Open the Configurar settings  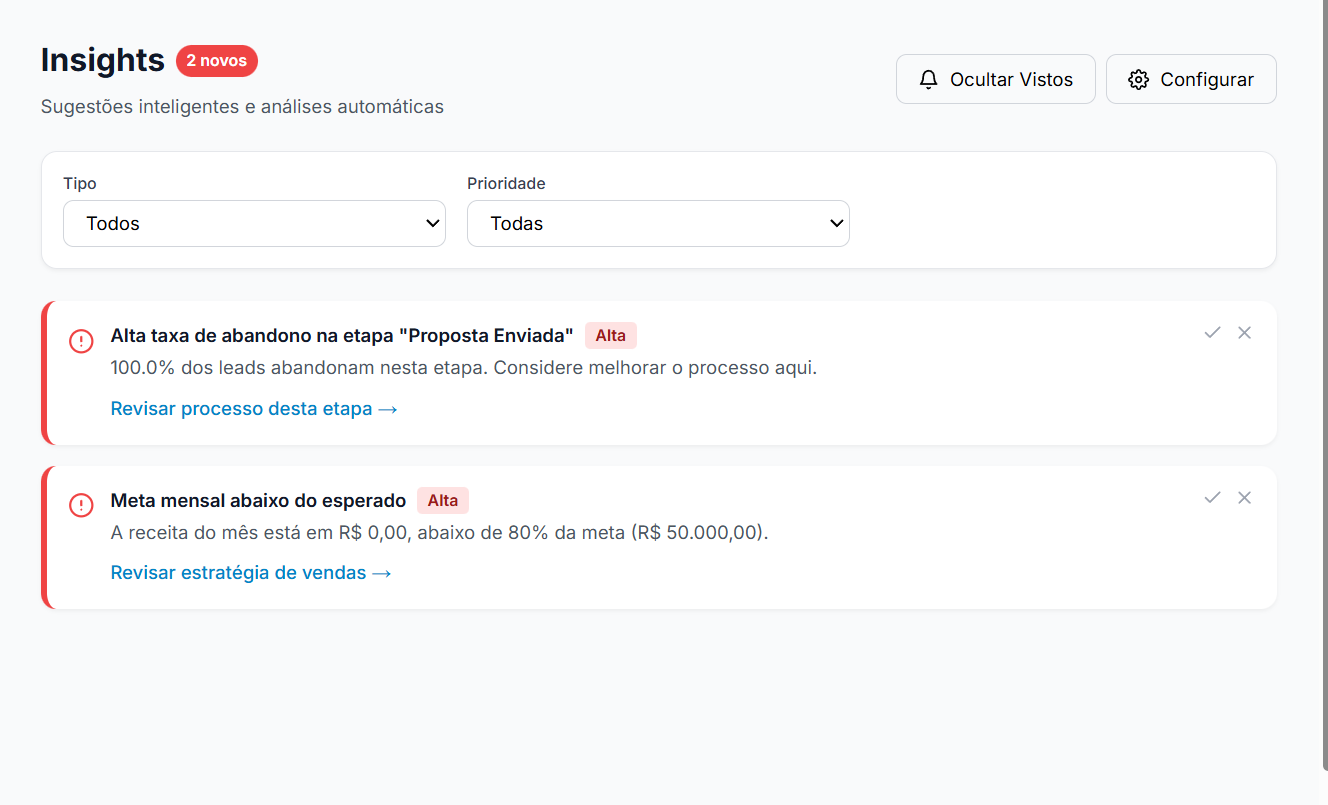1190,78
